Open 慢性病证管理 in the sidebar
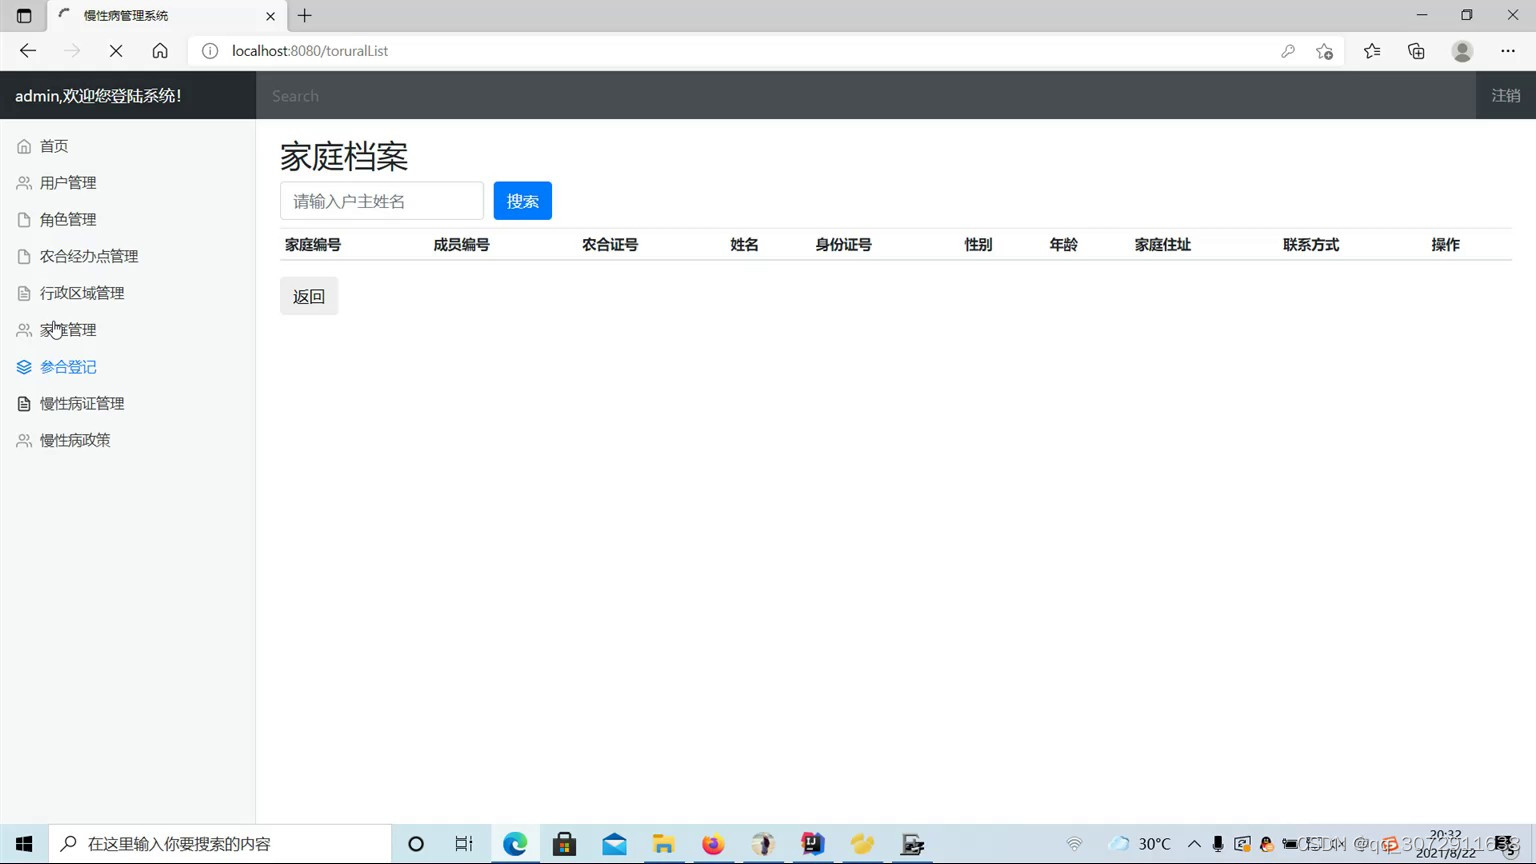 point(82,404)
